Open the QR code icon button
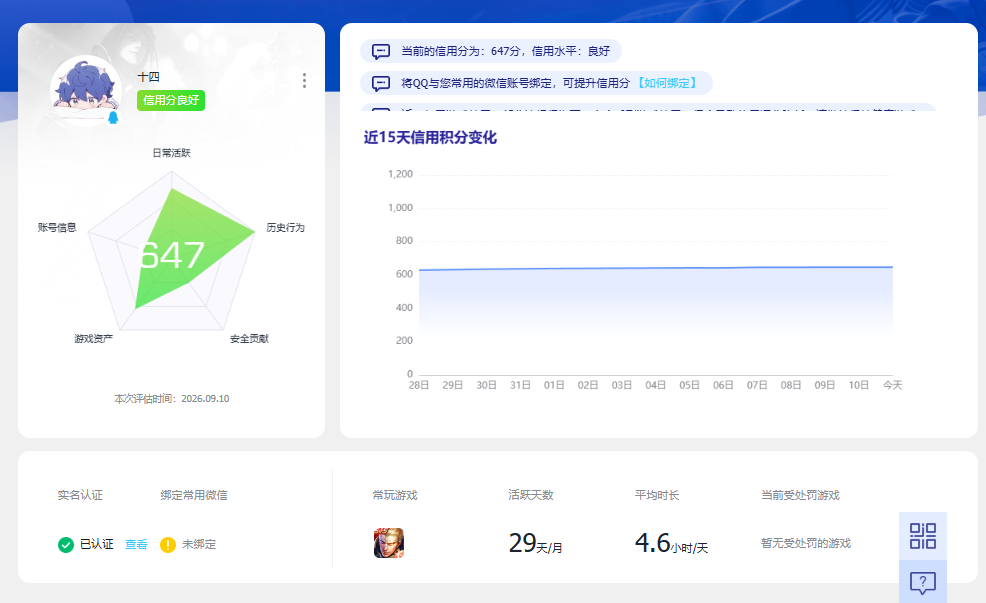The width and height of the screenshot is (986, 603). point(922,536)
